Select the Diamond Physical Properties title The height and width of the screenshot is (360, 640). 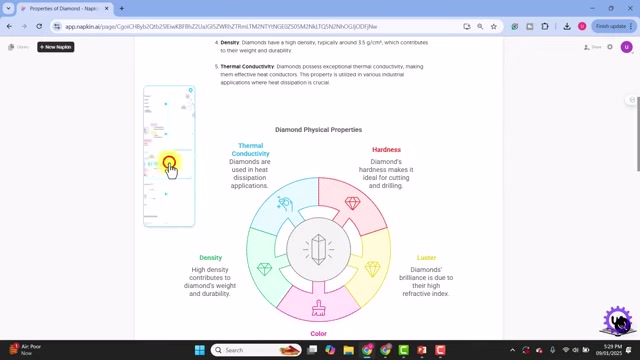[318, 130]
